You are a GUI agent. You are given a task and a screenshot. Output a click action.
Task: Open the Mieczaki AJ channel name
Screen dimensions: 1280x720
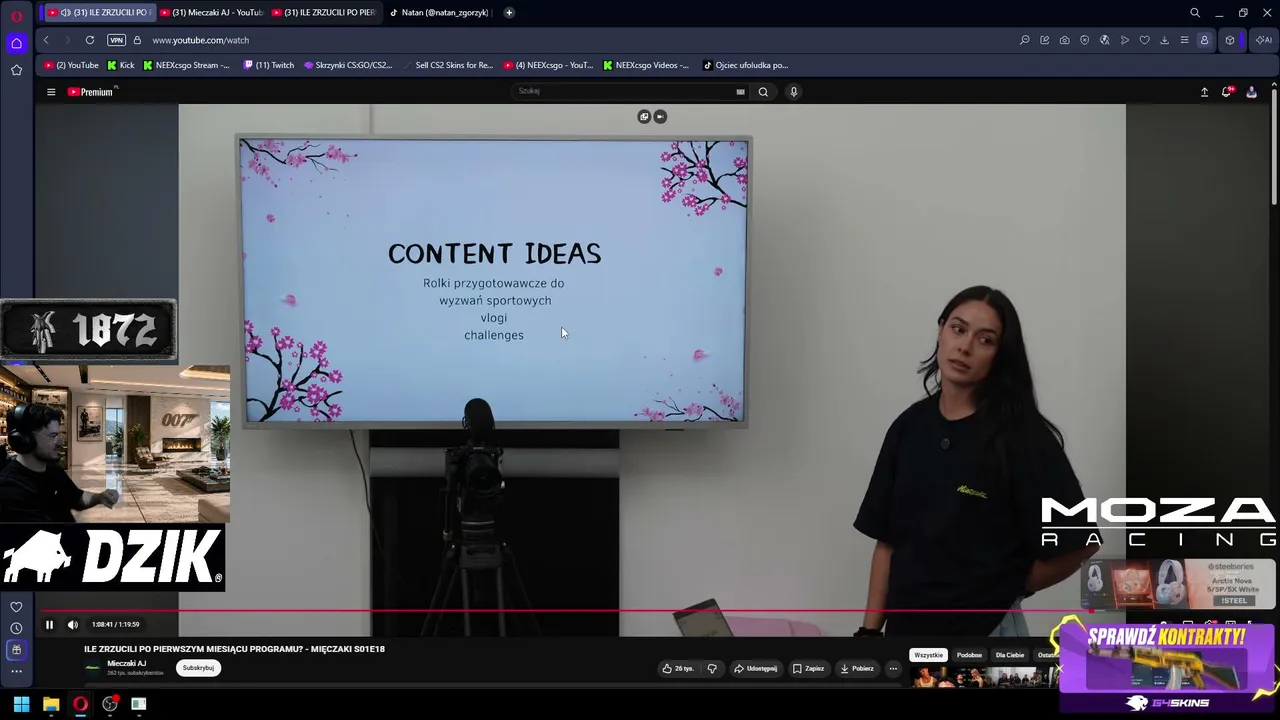[127, 663]
